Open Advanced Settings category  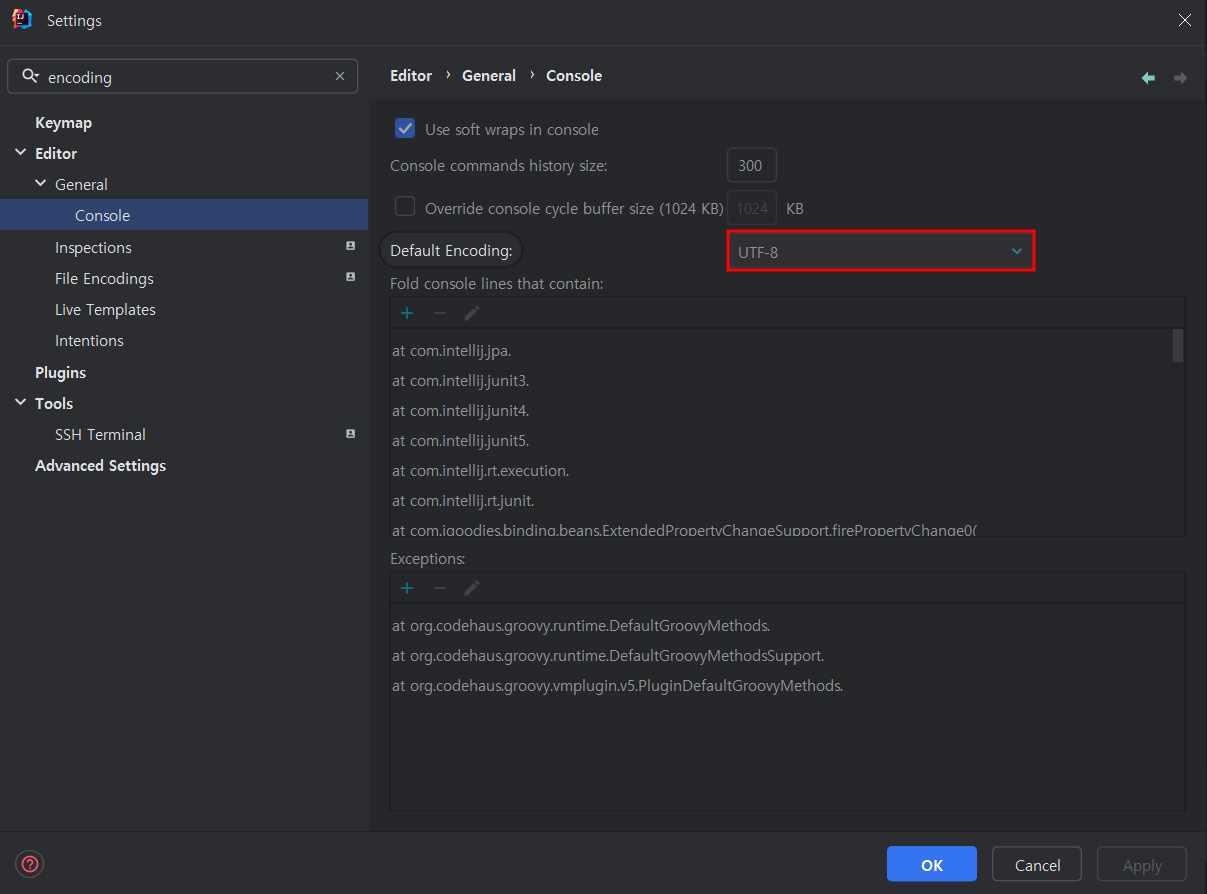coord(100,465)
